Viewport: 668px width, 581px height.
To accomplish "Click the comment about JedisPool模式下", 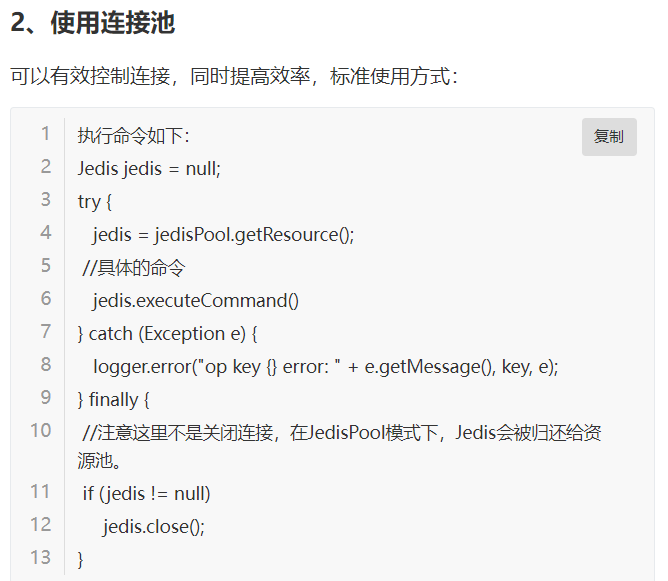I will tap(342, 433).
